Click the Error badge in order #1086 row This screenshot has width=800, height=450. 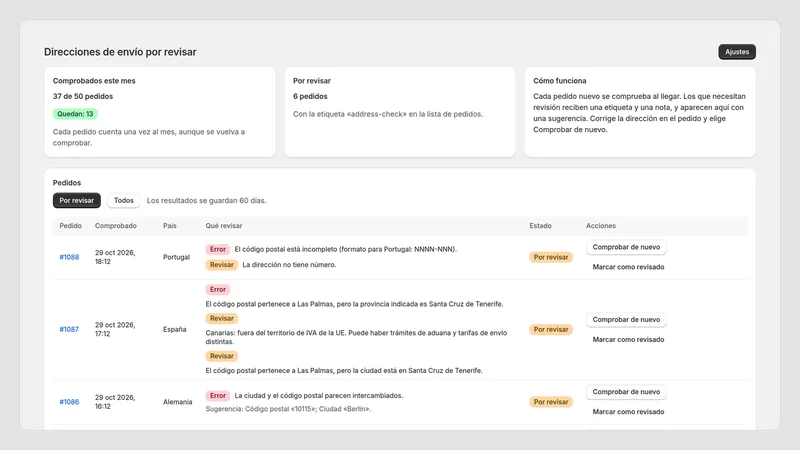tap(218, 396)
